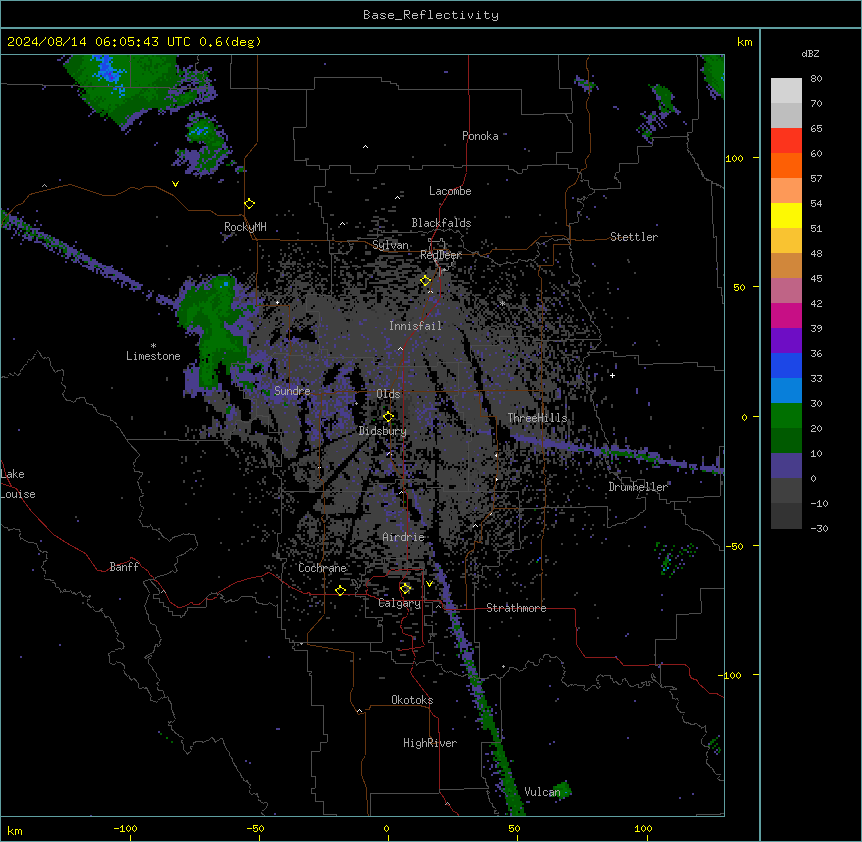Screen dimensions: 862x842
Task: Click the yellow diamond marker south of RedDeer
Action: pyautogui.click(x=426, y=281)
